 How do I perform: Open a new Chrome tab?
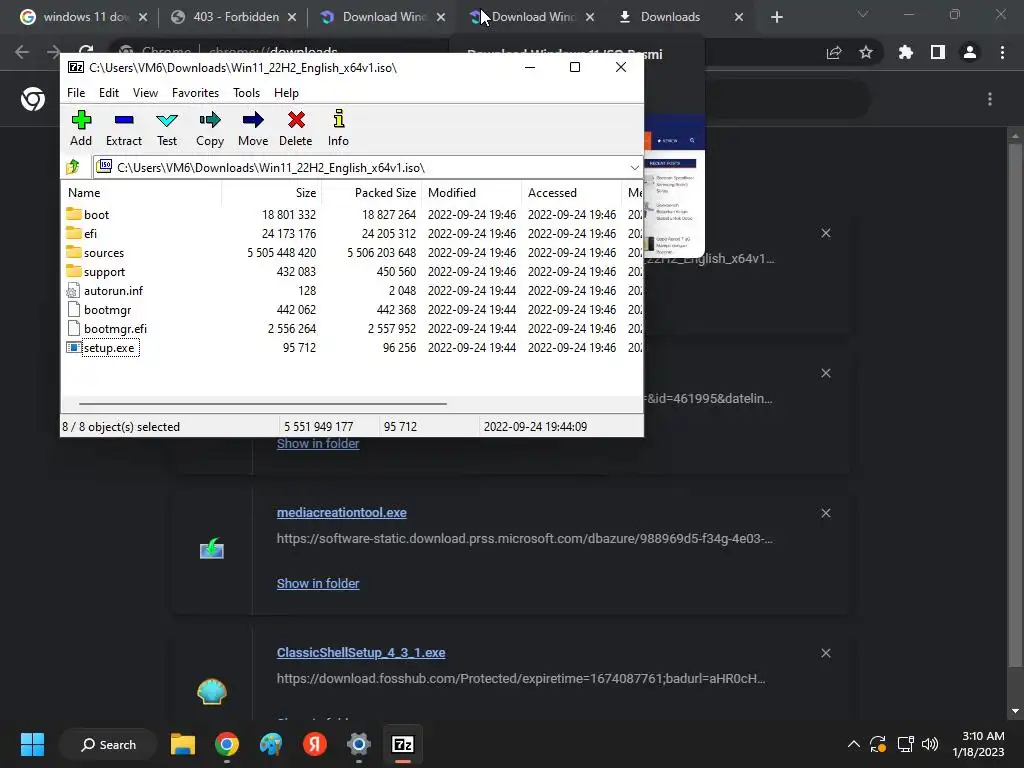click(776, 17)
